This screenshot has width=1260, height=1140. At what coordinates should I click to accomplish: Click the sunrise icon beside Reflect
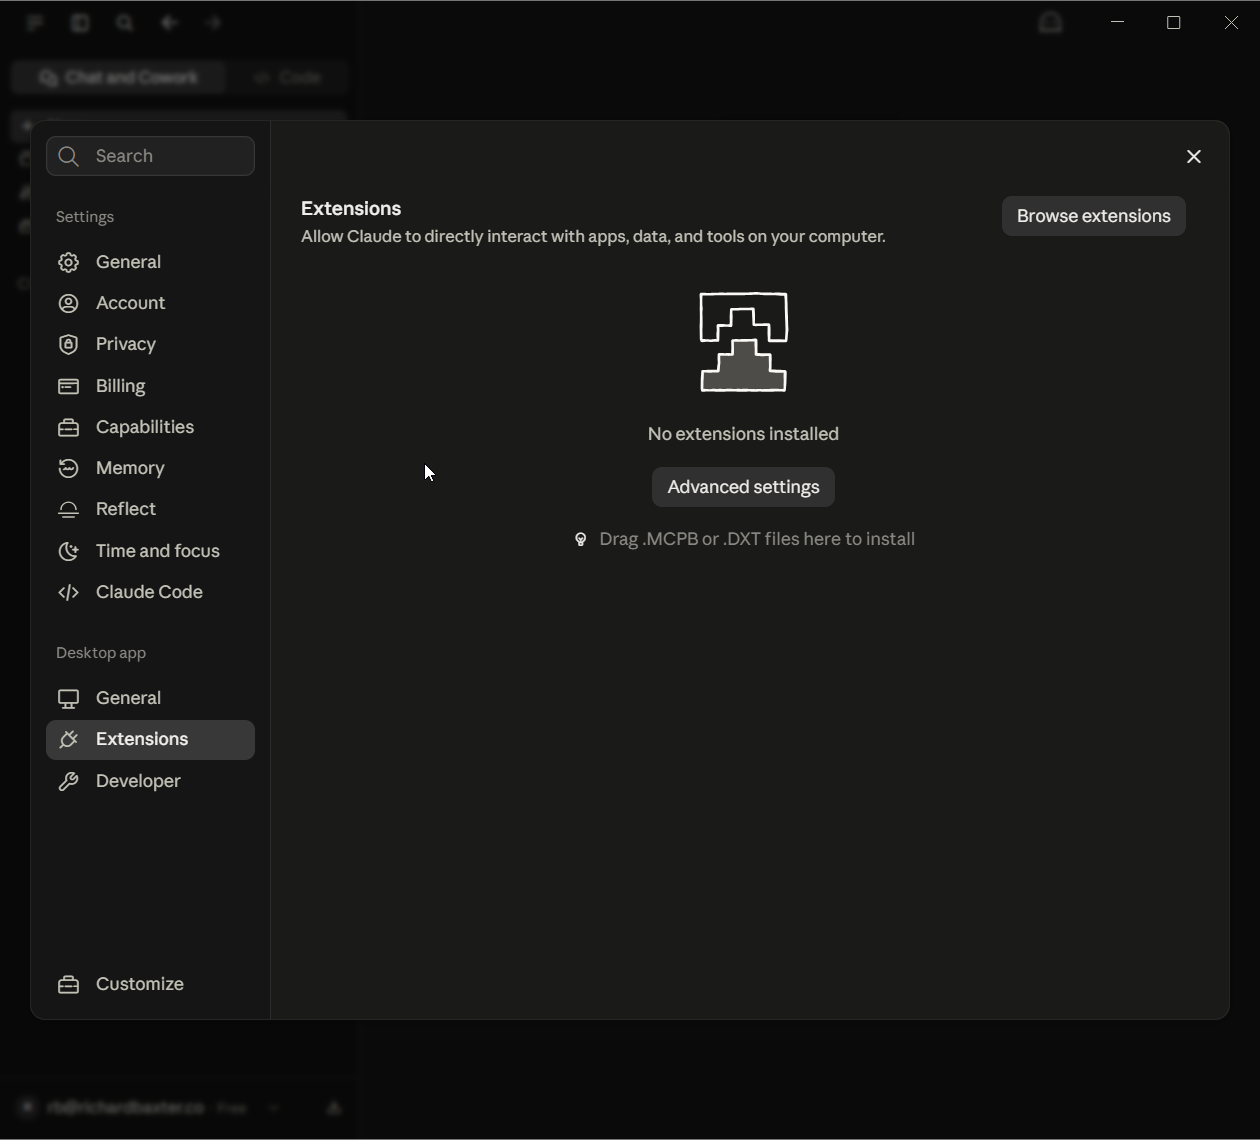tap(68, 510)
